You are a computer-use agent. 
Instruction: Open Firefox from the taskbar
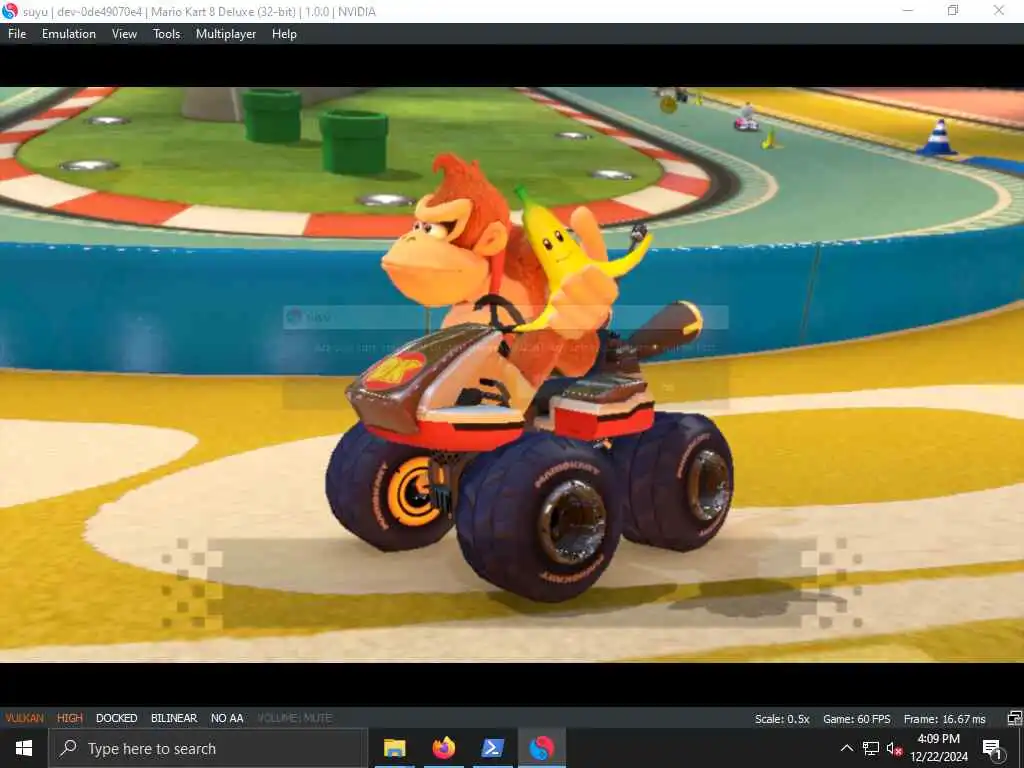[x=444, y=748]
